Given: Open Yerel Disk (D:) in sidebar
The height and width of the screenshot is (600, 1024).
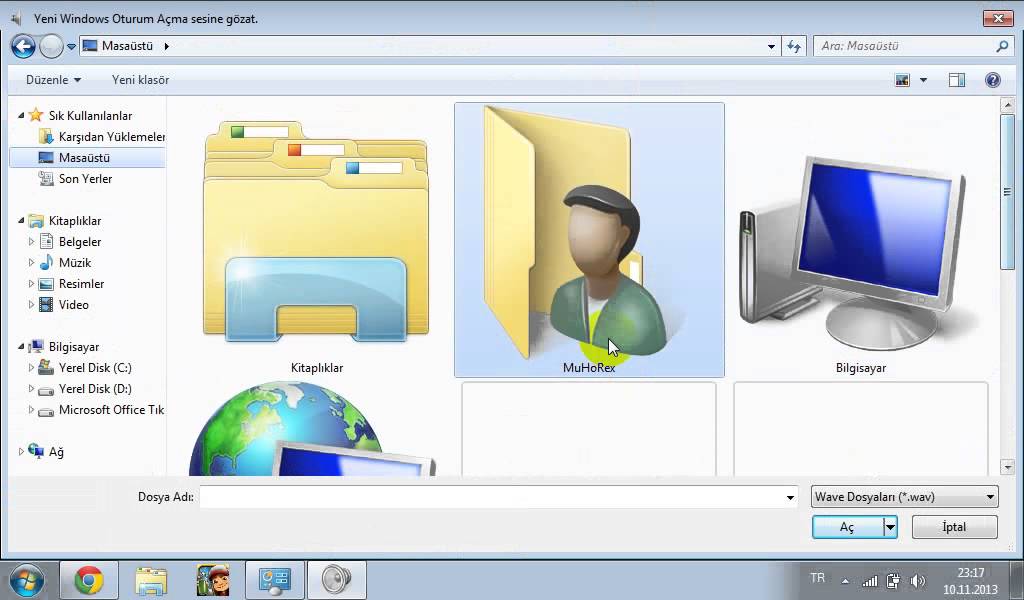Looking at the screenshot, I should (95, 388).
